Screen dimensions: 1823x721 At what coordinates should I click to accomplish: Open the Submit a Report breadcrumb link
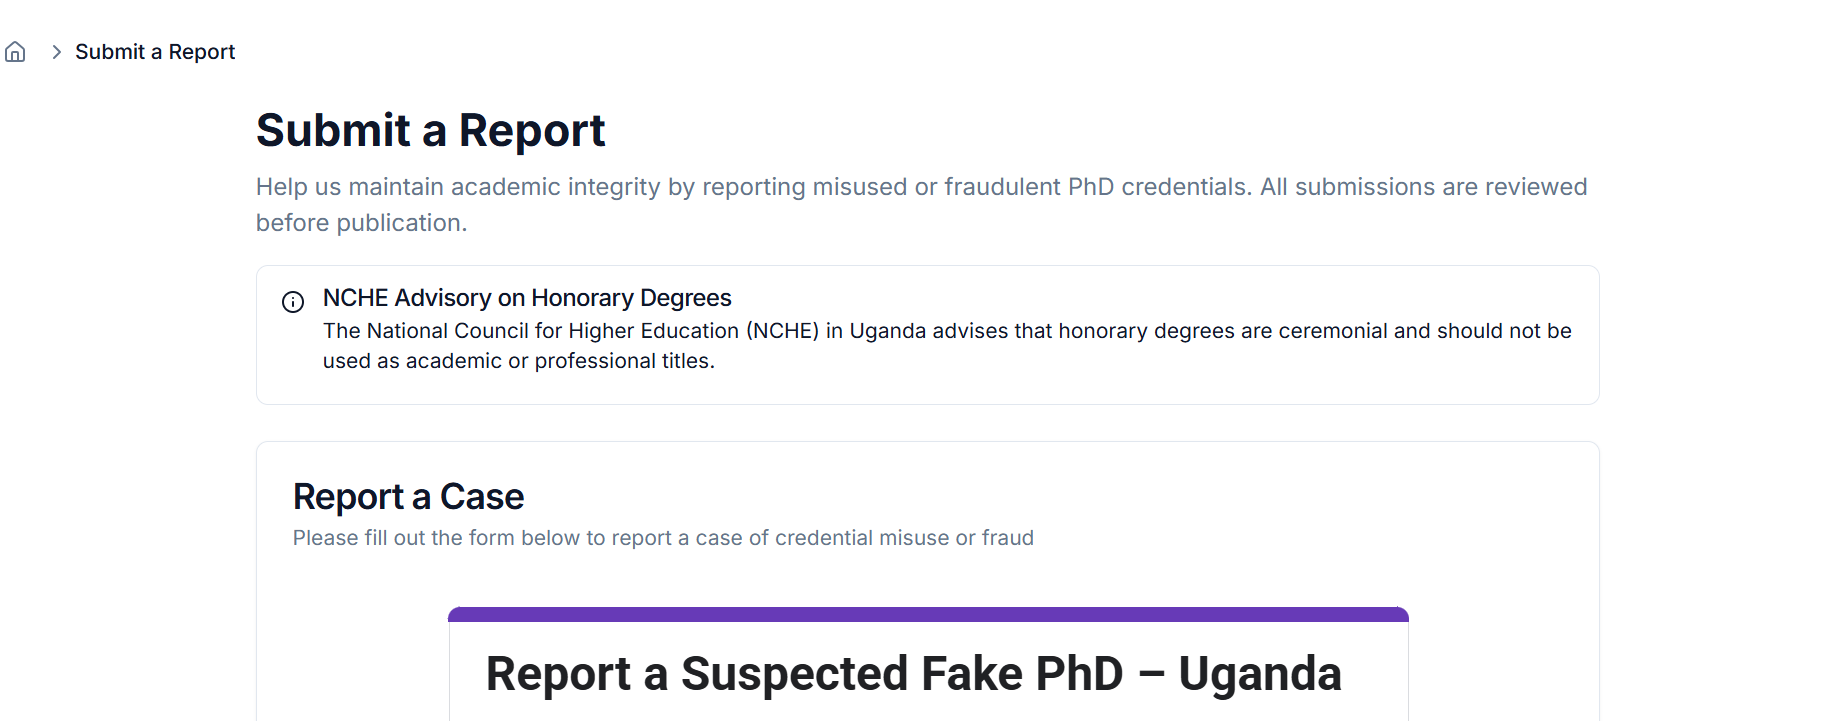[x=155, y=52]
